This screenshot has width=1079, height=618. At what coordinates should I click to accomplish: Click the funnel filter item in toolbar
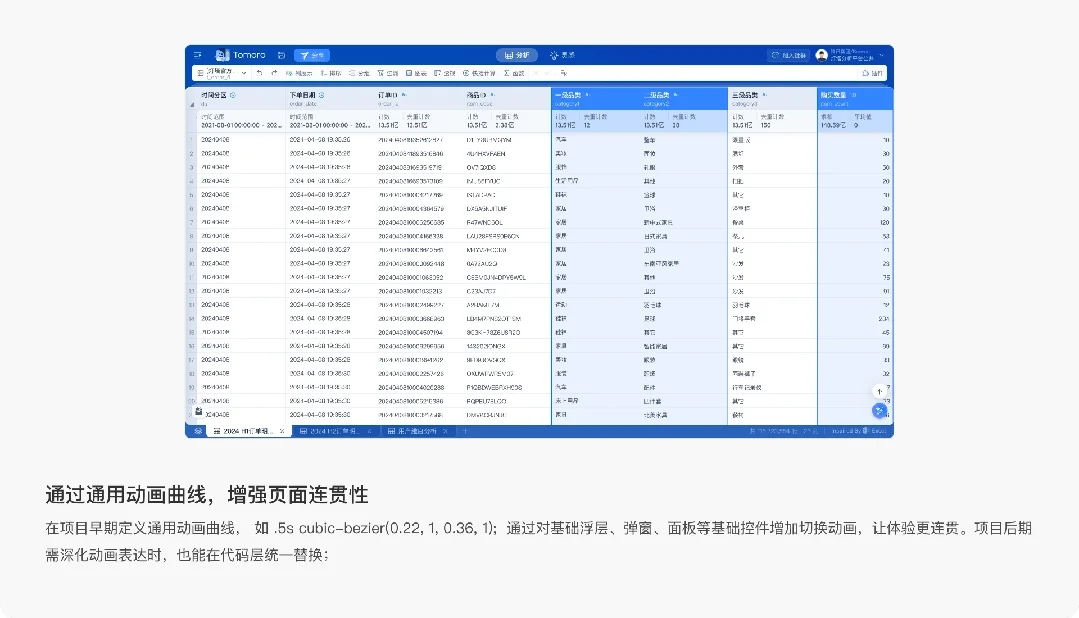pyautogui.click(x=388, y=73)
